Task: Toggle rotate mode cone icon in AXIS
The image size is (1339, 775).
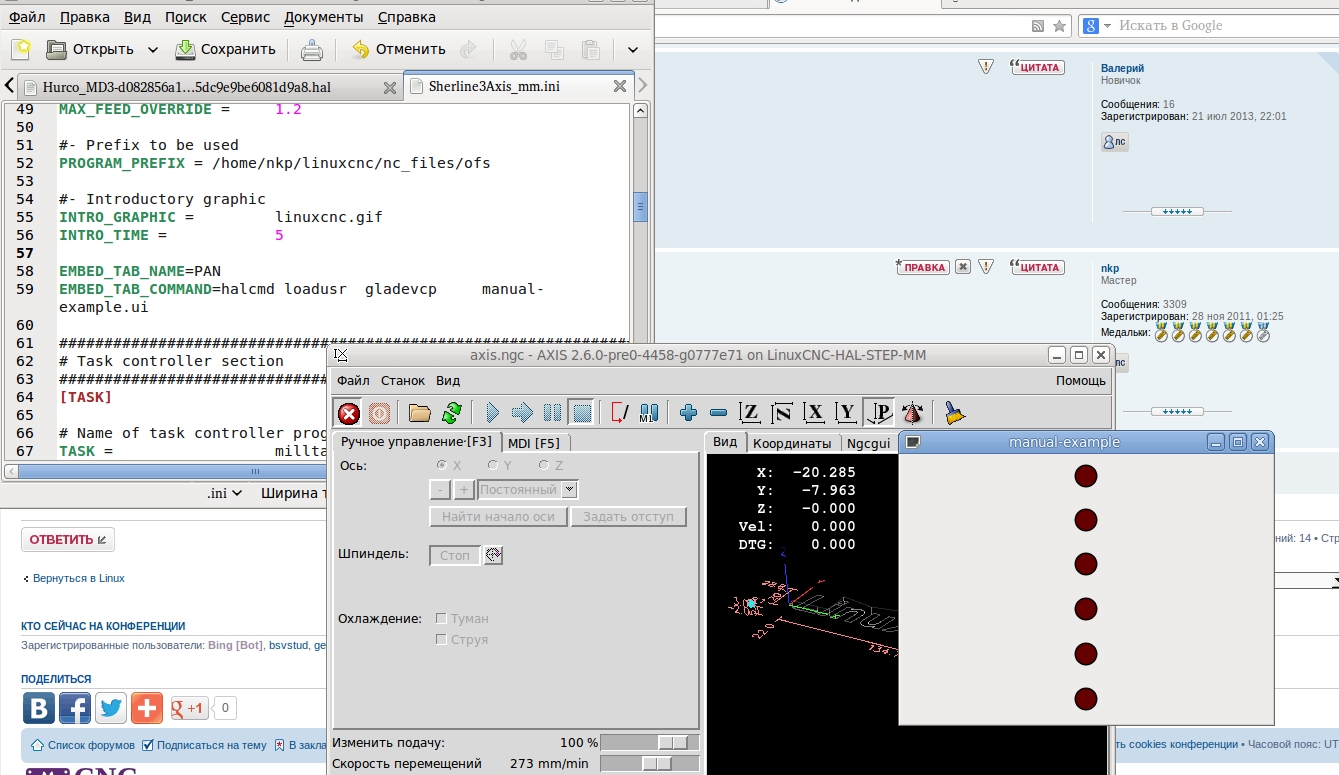Action: (912, 413)
